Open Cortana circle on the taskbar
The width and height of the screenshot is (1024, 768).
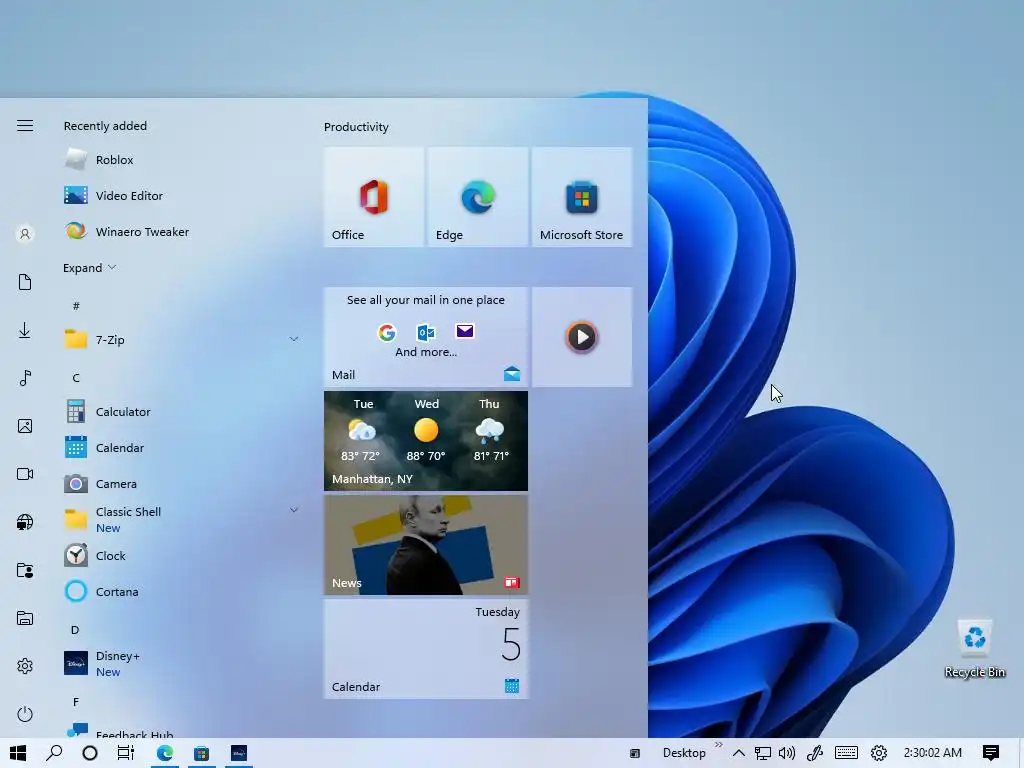(x=90, y=753)
